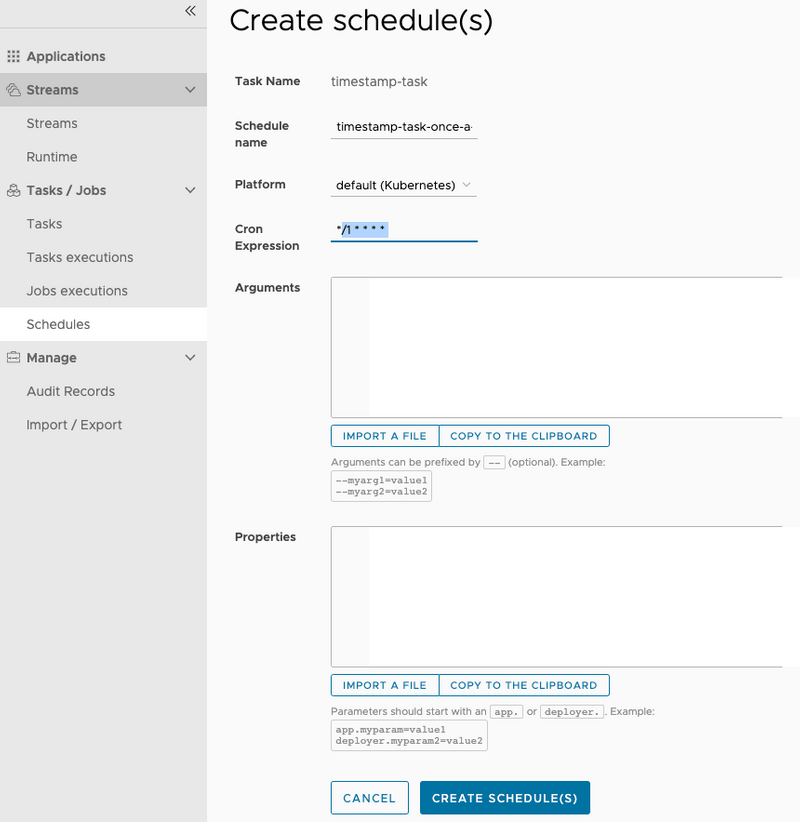Open the Platform dropdown
Viewport: 800px width, 822px height.
(x=403, y=185)
